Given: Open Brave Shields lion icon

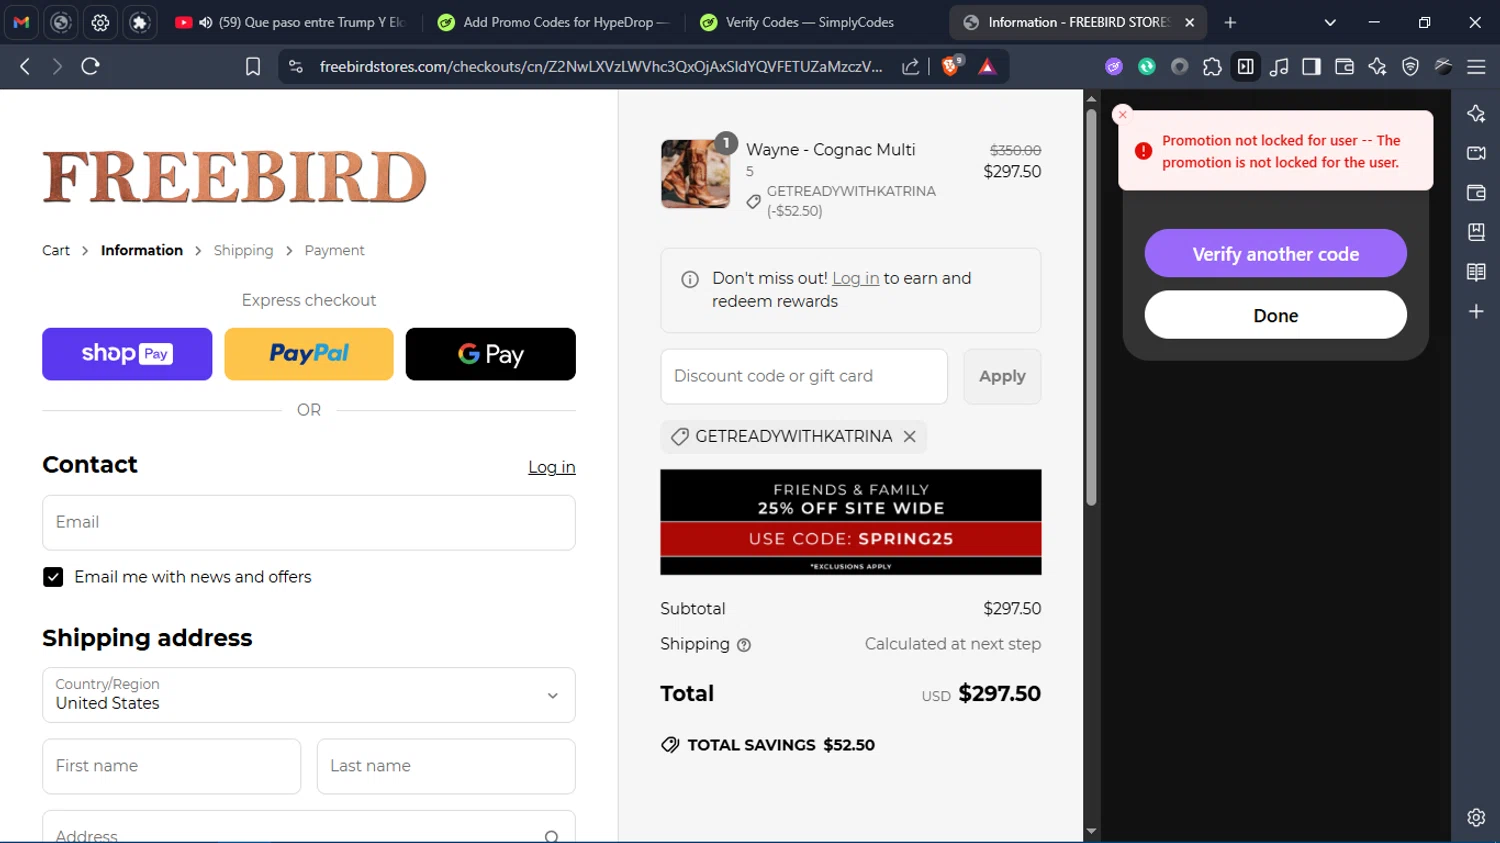Looking at the screenshot, I should coord(951,66).
